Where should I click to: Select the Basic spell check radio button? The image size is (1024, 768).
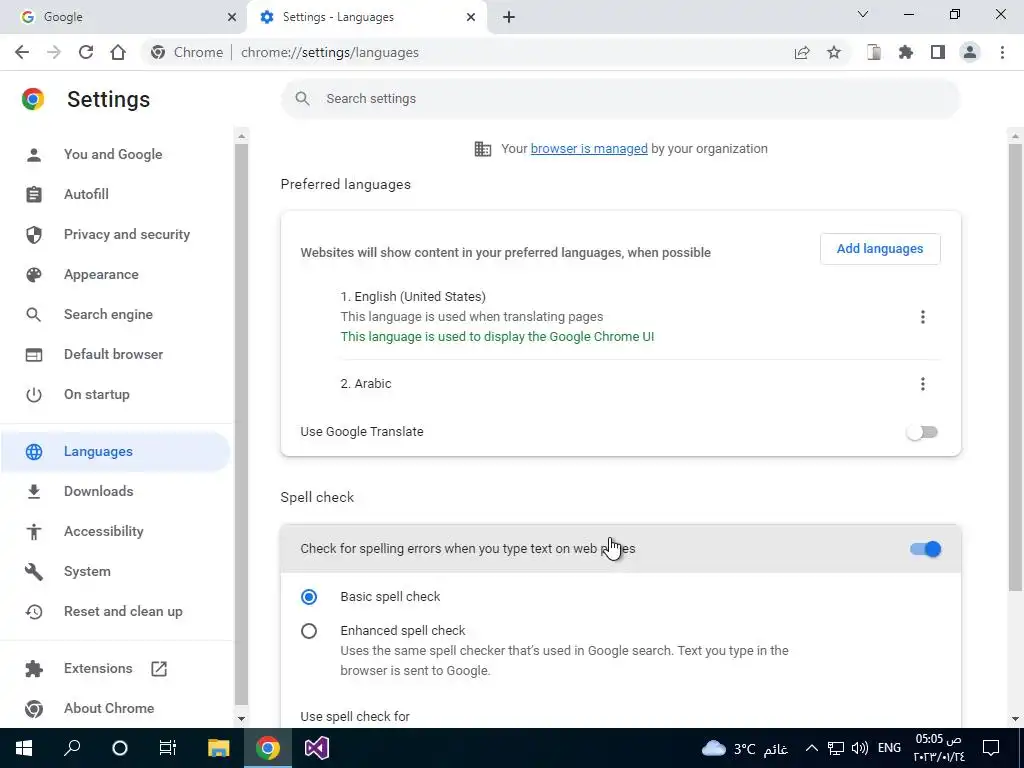(309, 597)
